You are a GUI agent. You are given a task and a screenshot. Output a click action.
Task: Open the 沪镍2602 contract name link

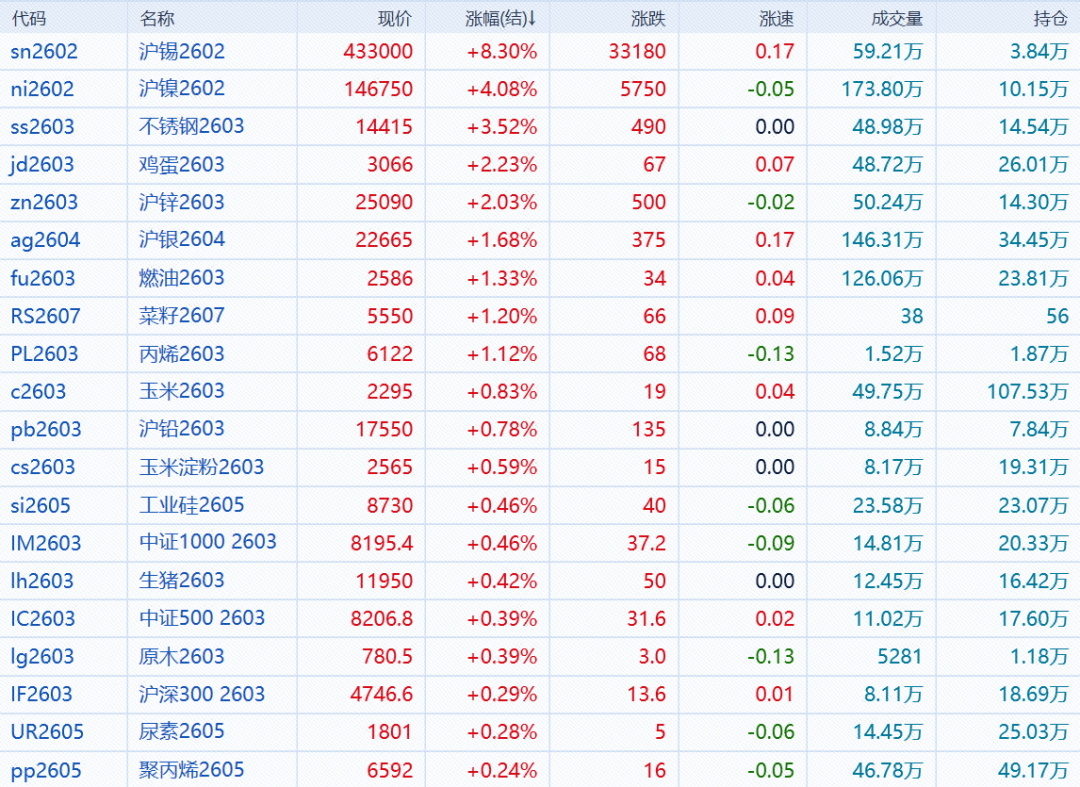pyautogui.click(x=182, y=89)
